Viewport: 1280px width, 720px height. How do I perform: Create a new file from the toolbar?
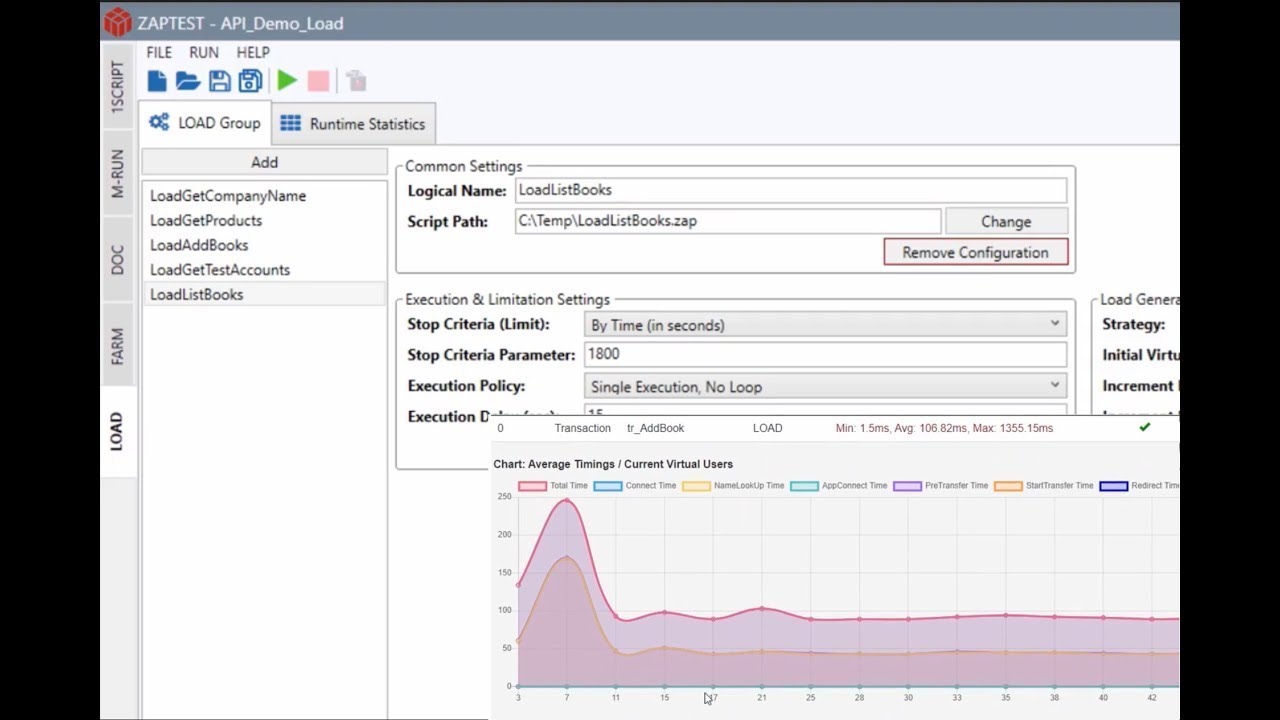[157, 81]
